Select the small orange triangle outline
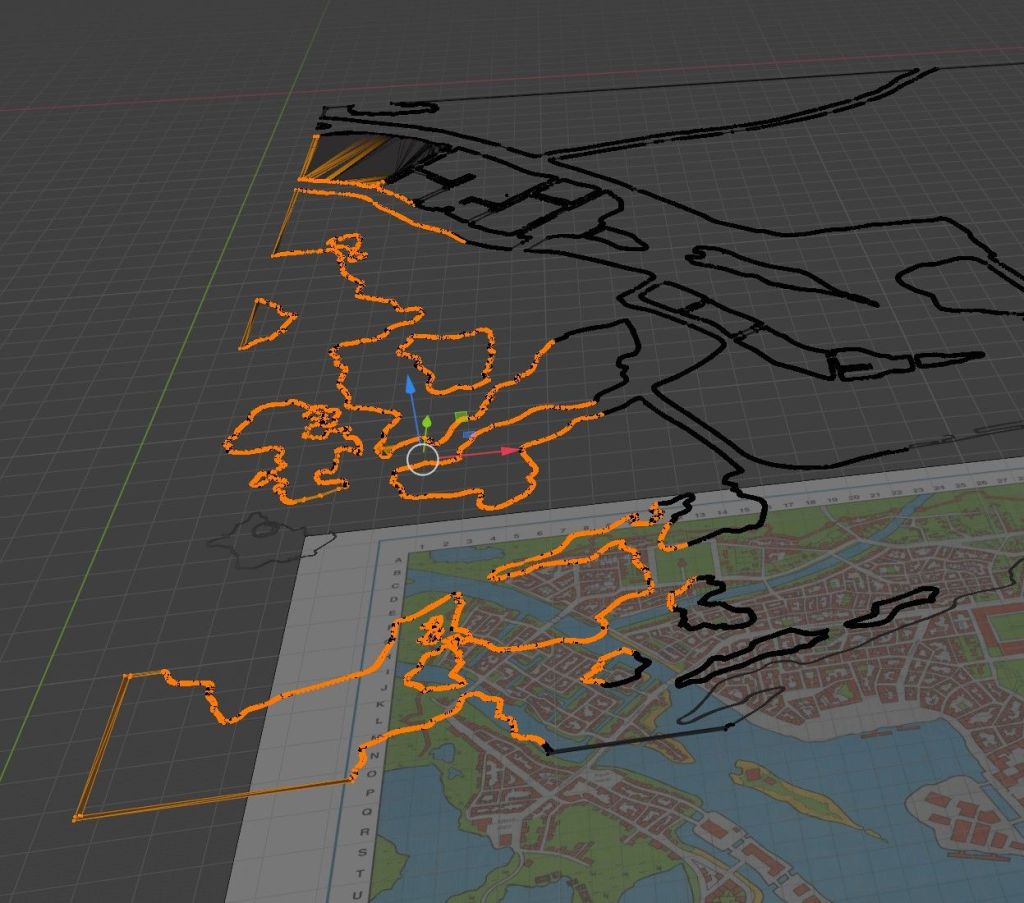 (x=265, y=324)
